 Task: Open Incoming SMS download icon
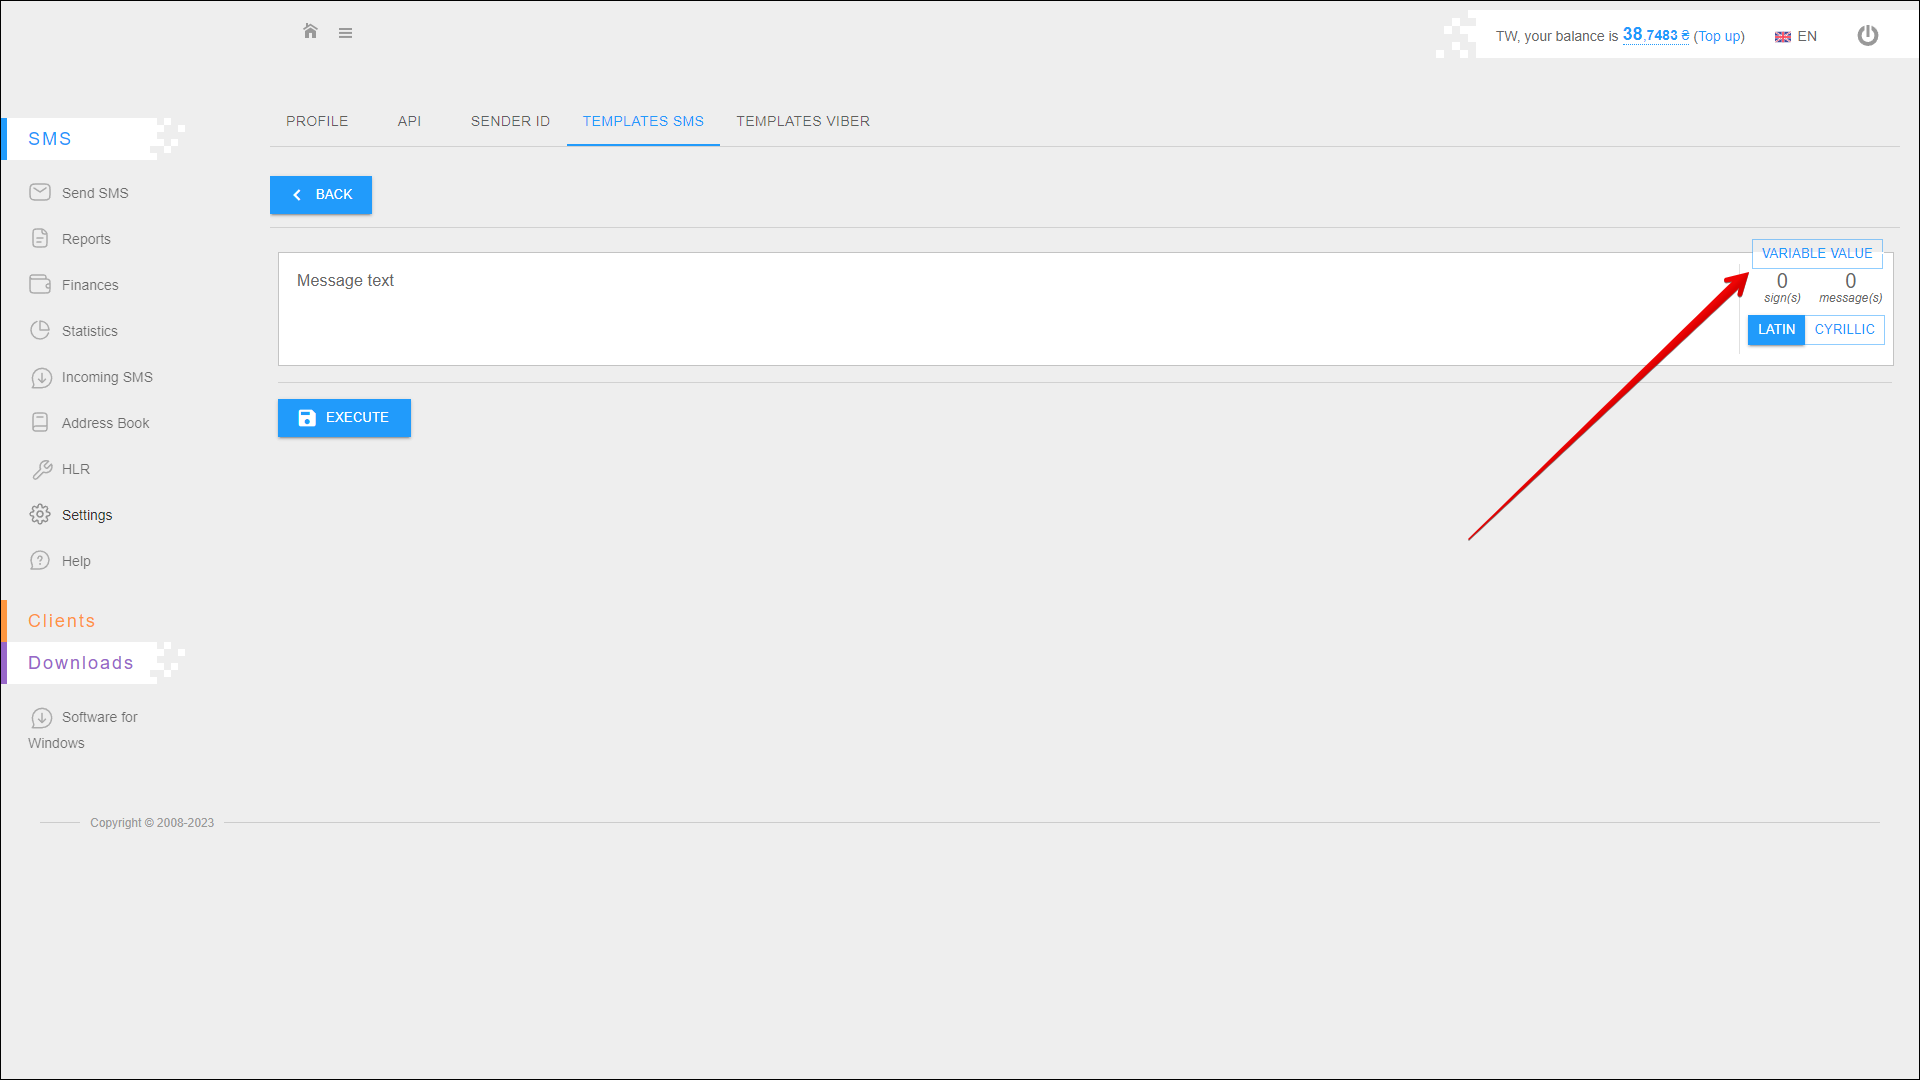pos(41,377)
